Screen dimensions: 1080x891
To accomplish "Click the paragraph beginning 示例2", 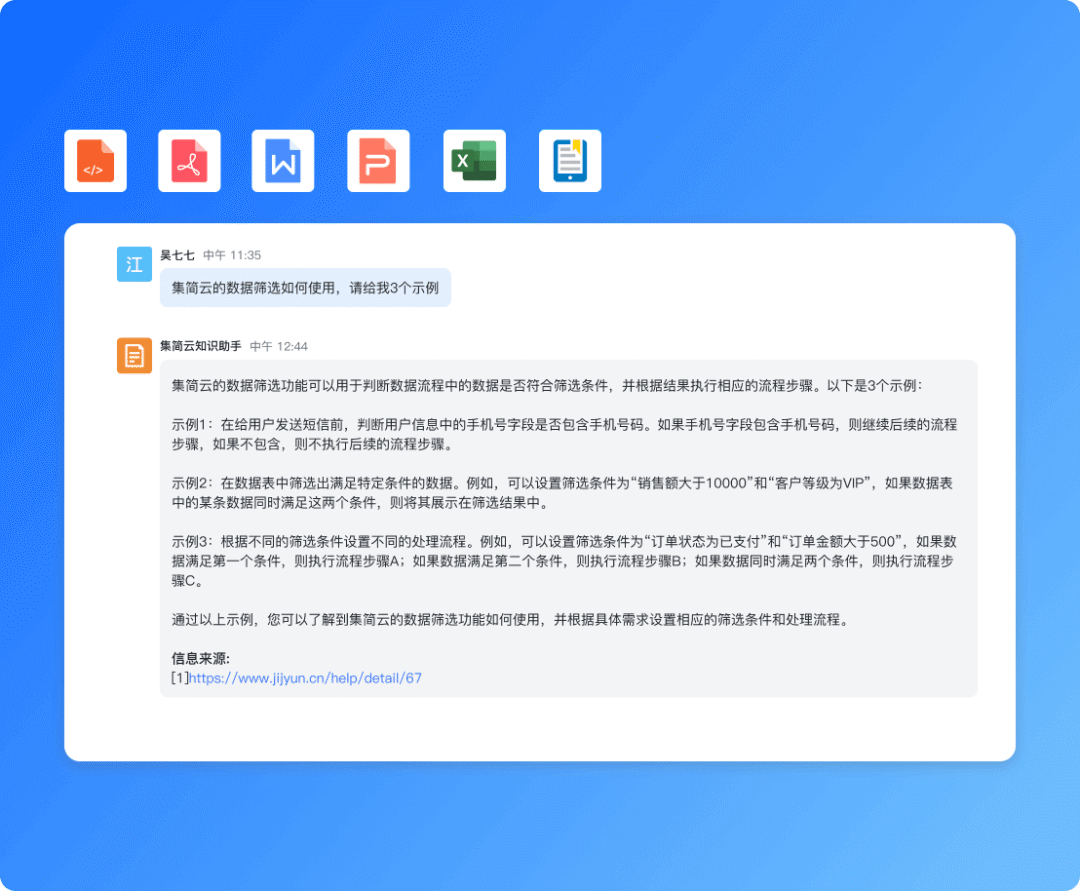I will [x=562, y=493].
